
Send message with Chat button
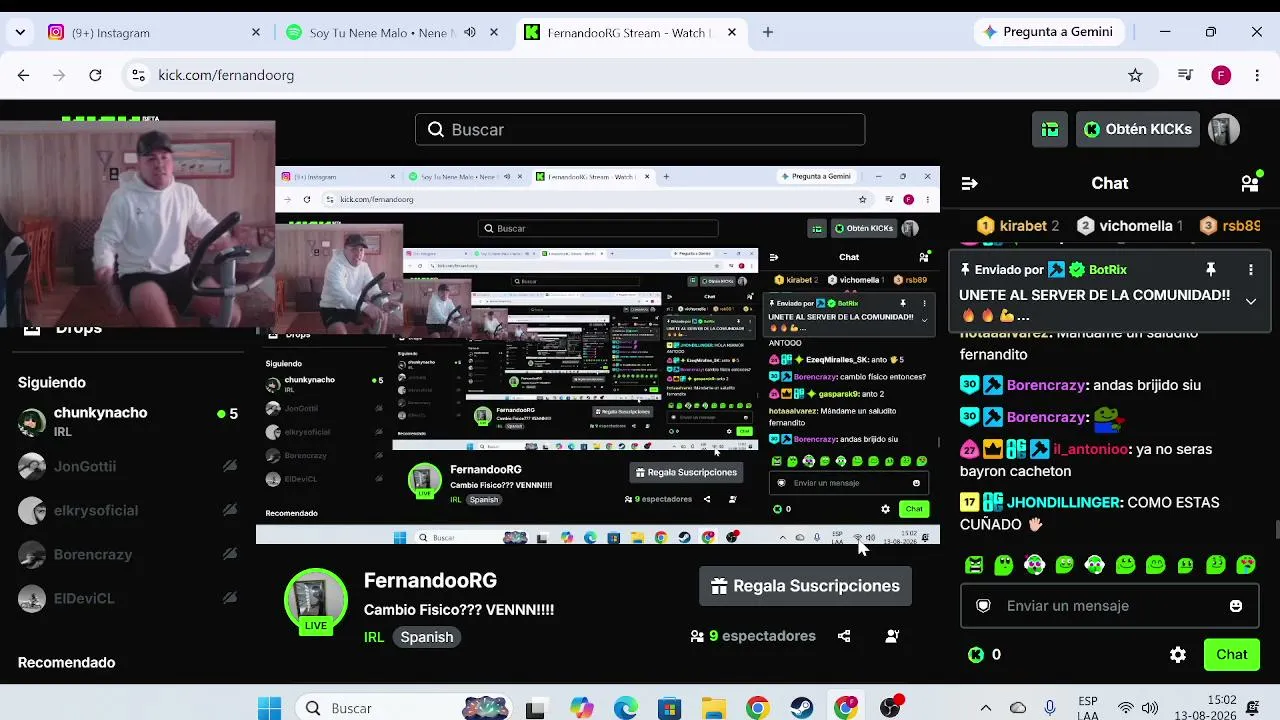(x=1231, y=655)
